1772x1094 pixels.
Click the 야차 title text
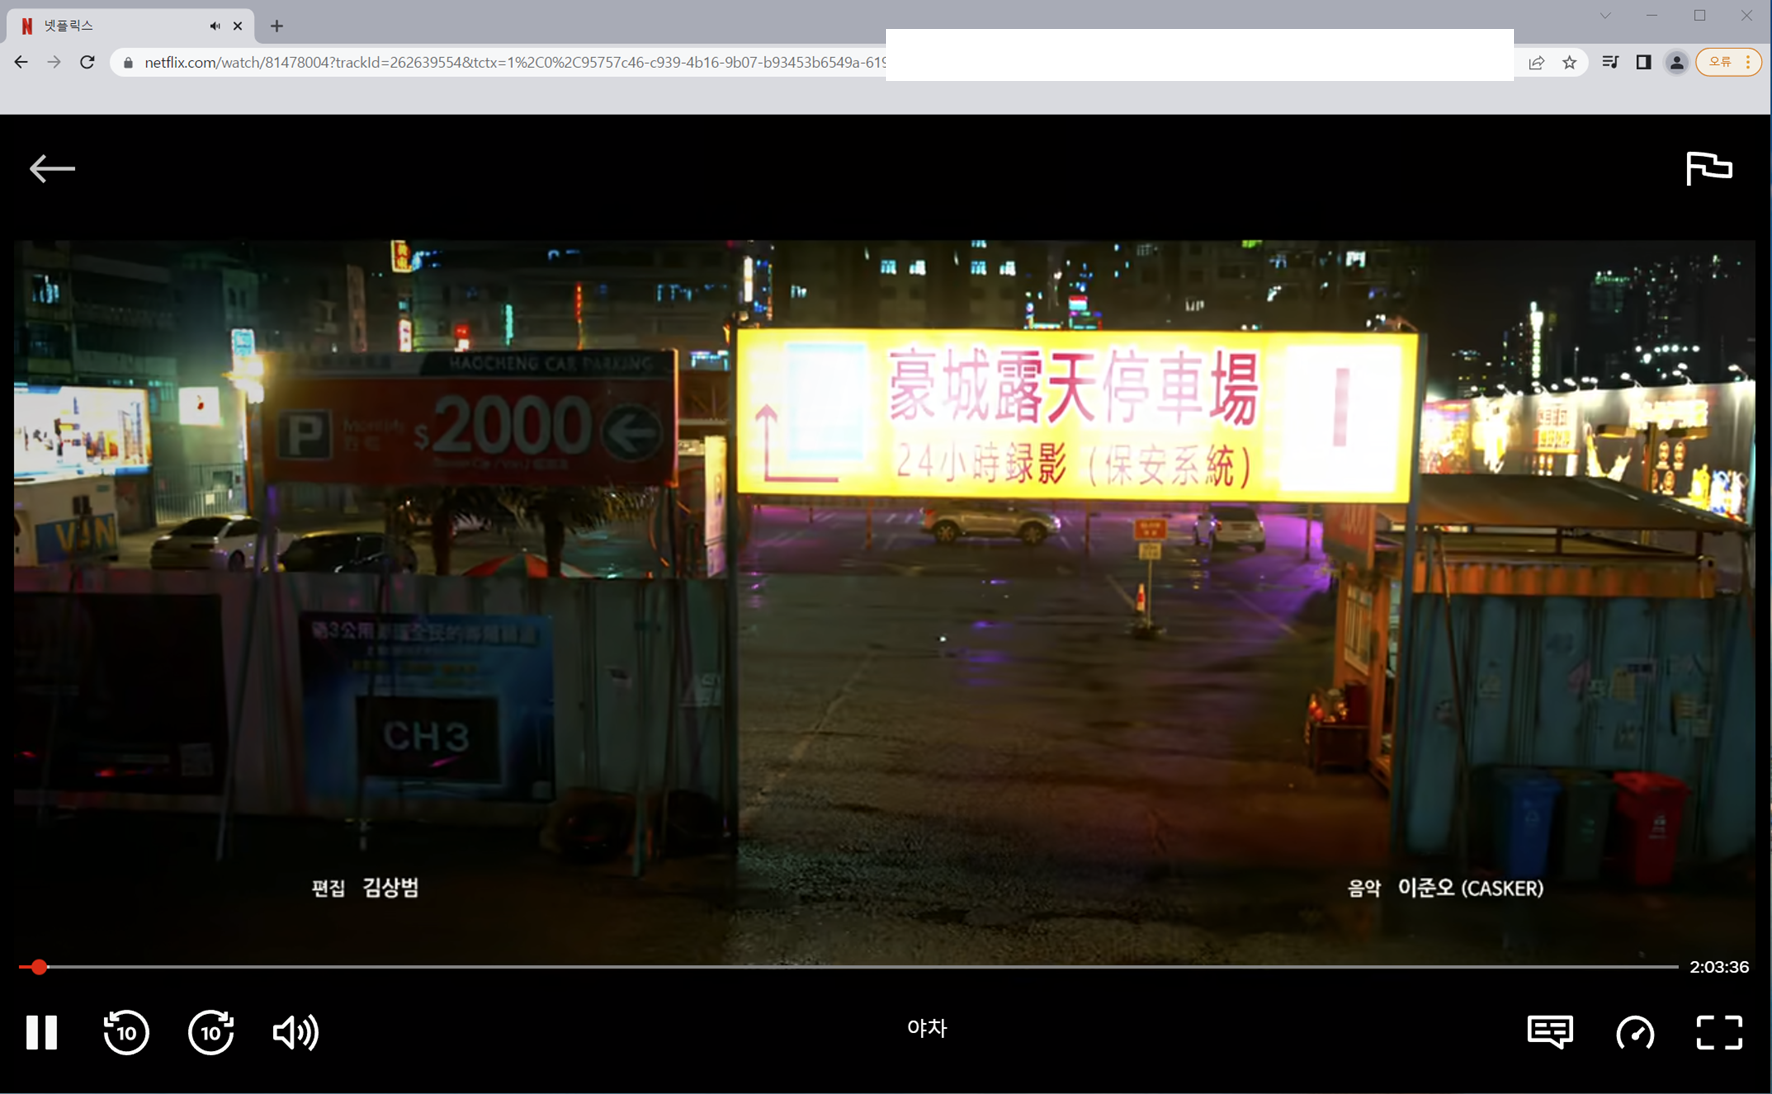[927, 1028]
